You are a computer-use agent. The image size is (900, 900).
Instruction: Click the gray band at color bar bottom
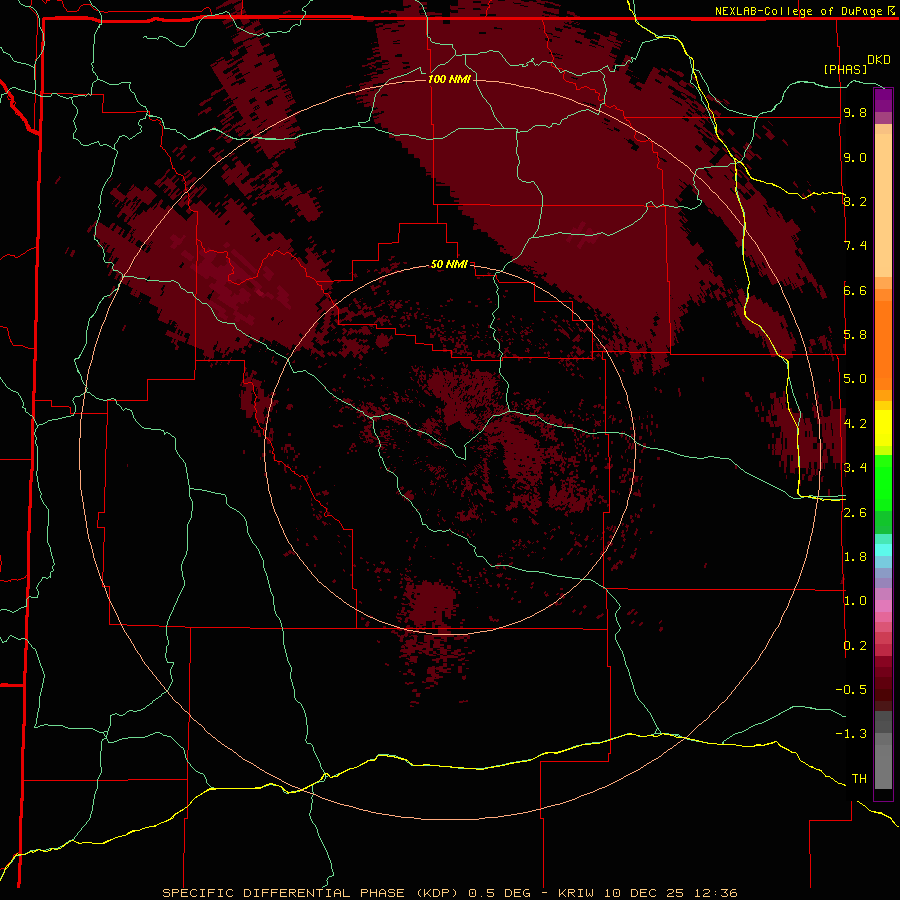(883, 752)
